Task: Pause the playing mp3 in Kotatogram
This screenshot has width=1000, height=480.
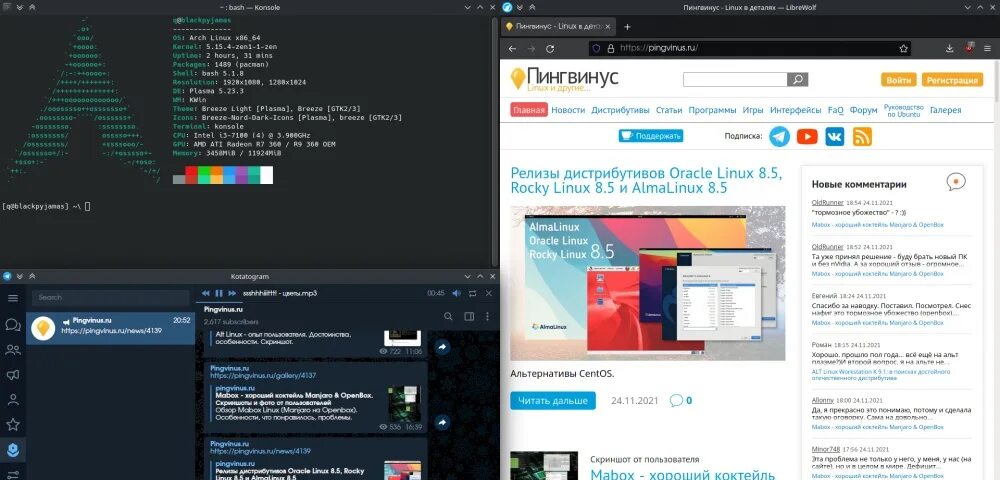Action: point(219,293)
